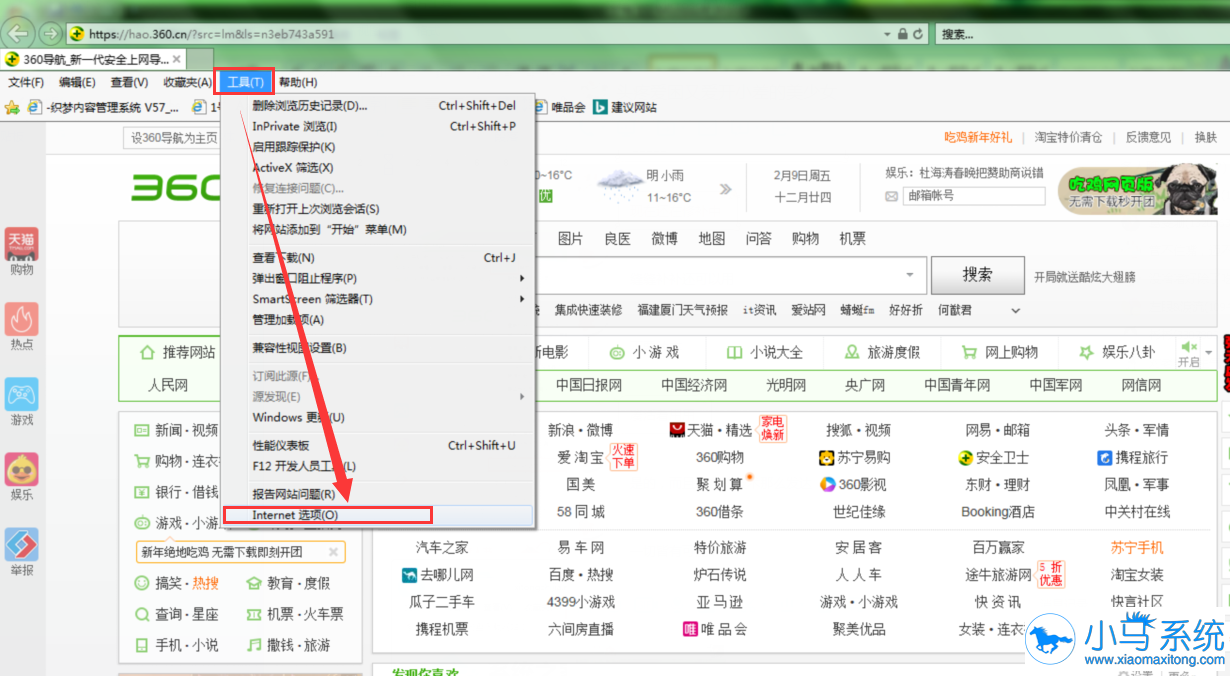The image size is (1230, 676).
Task: Go forward with the browser forward arrow
Action: 49,33
